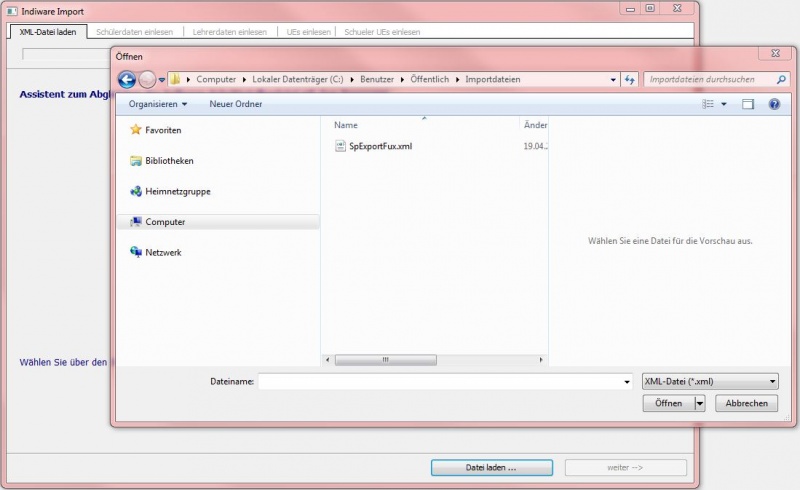Create a folder with Neuer Ordner
The height and width of the screenshot is (490, 800).
pos(236,104)
